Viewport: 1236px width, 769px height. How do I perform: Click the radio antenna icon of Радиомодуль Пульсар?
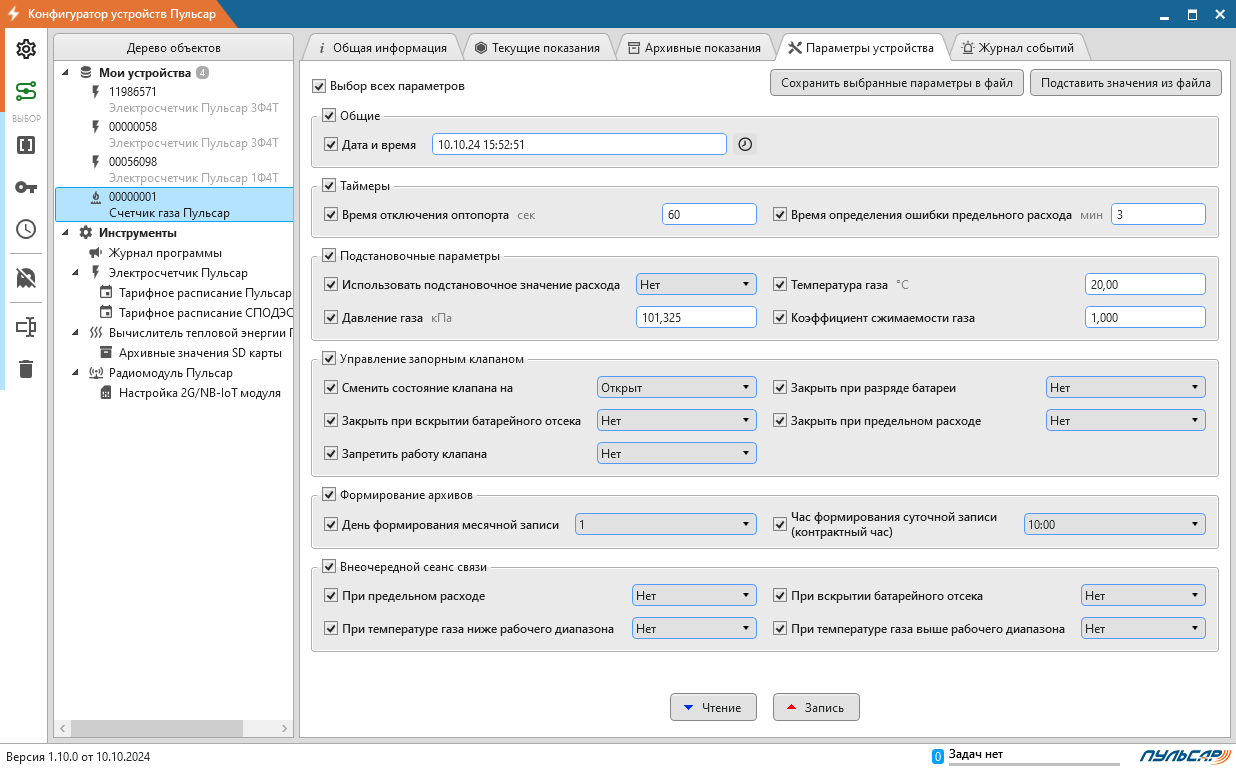tap(96, 373)
